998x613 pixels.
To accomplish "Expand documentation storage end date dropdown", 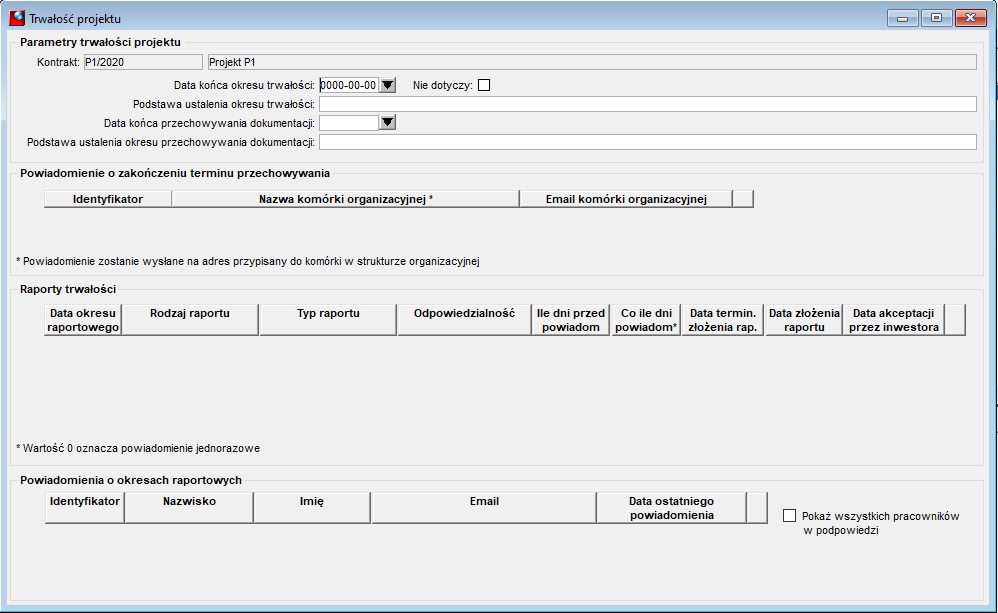I will (x=388, y=122).
